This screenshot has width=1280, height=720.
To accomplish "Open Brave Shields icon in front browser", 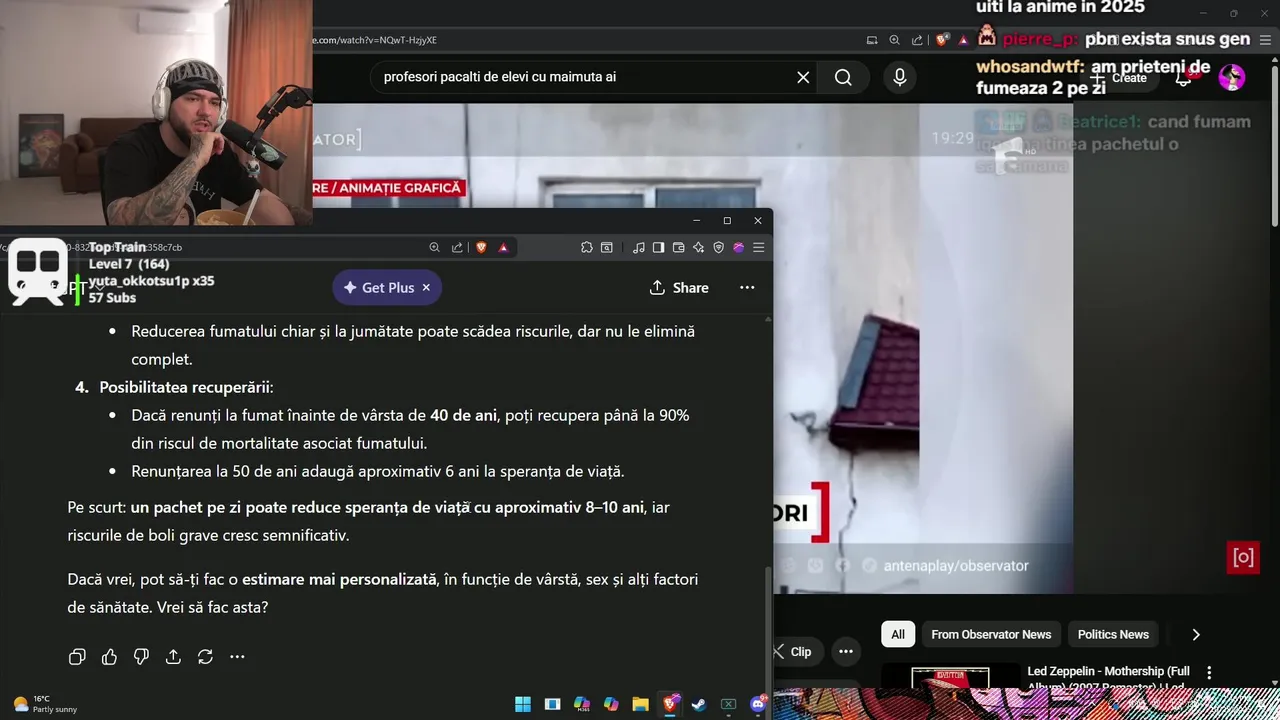I will (x=481, y=248).
